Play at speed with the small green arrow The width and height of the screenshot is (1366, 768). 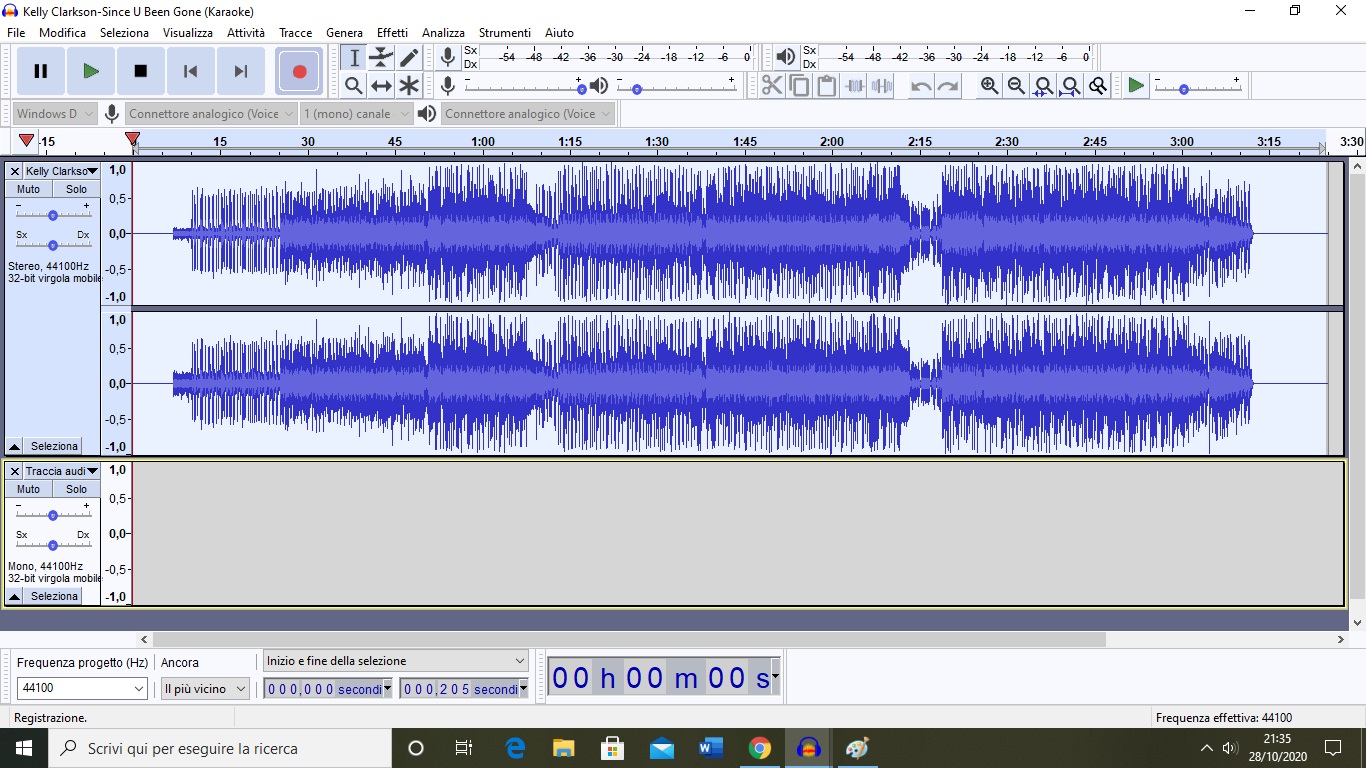(x=1136, y=86)
